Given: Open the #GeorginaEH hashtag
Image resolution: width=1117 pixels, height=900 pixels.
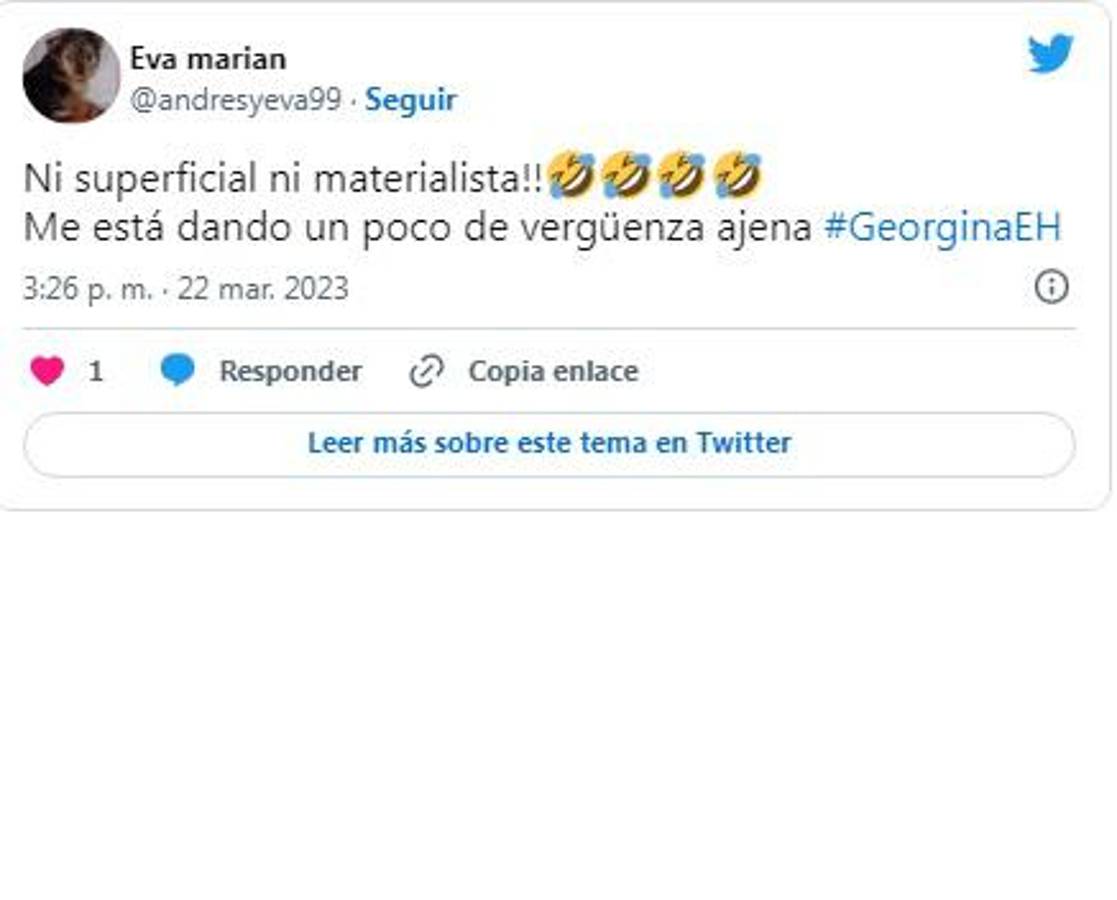Looking at the screenshot, I should pyautogui.click(x=944, y=227).
